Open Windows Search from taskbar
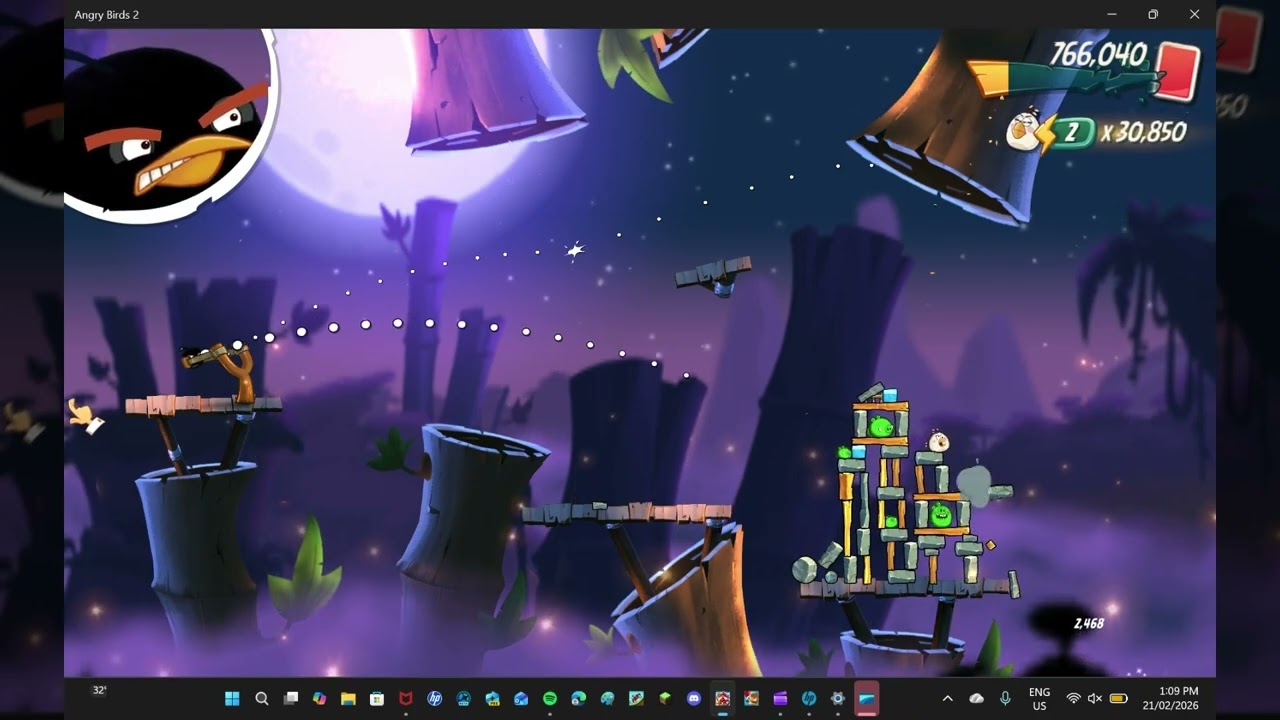Viewport: 1280px width, 720px height. 262,698
